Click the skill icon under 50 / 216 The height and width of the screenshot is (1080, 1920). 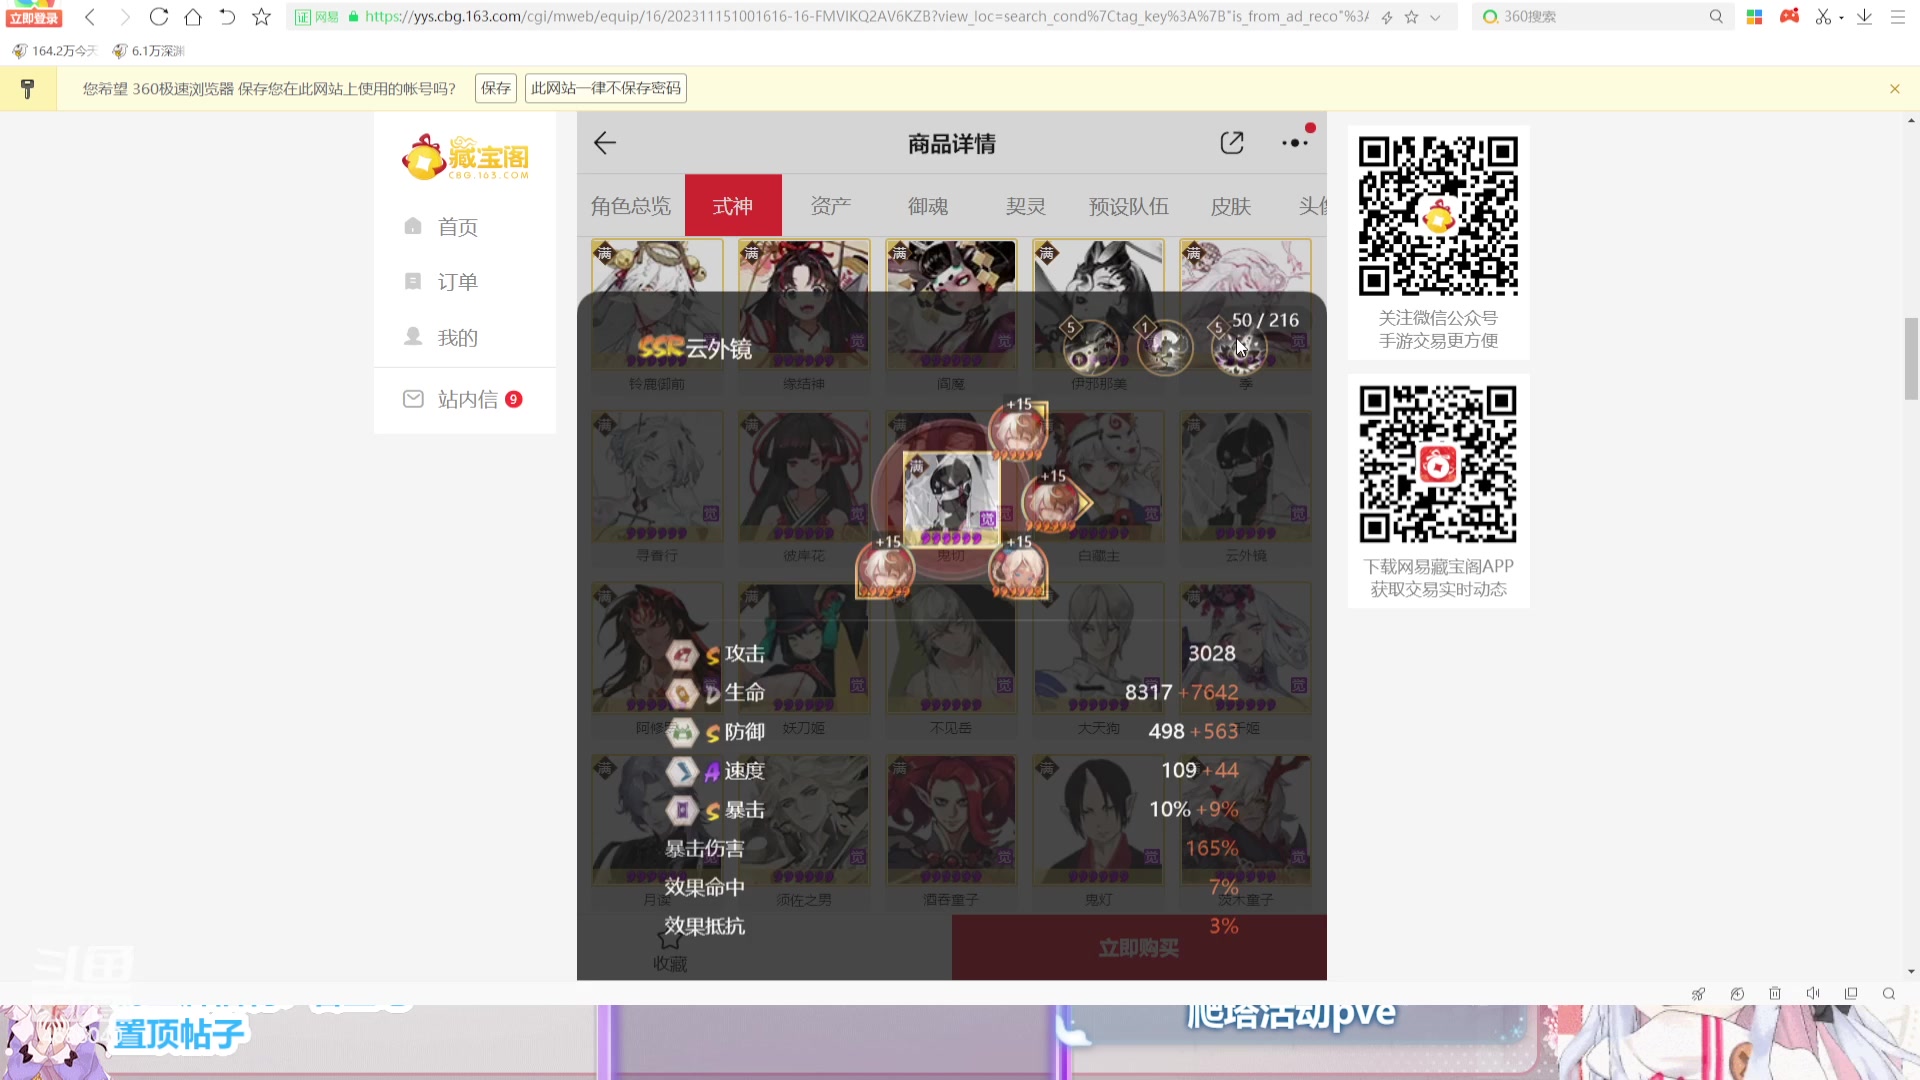pos(1239,347)
